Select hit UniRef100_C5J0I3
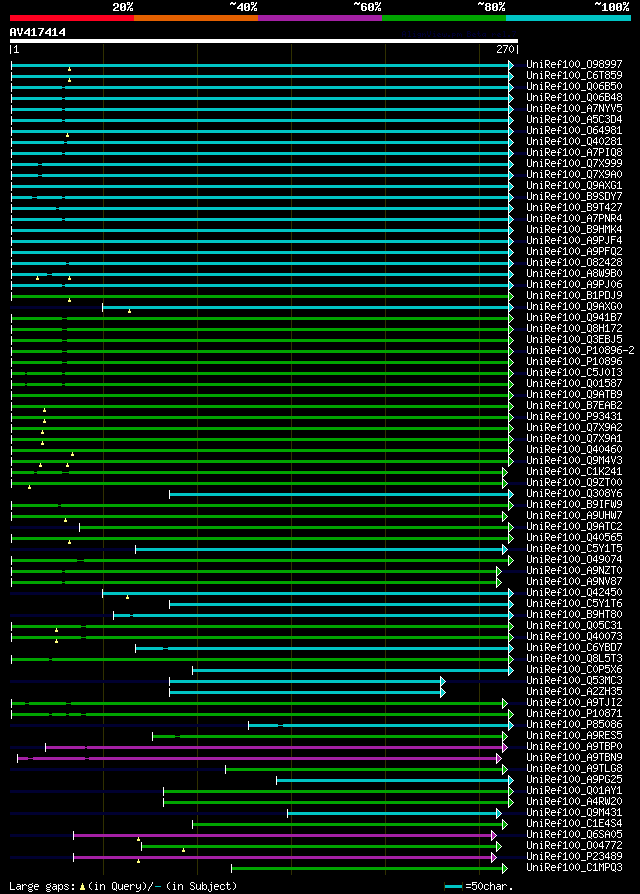This screenshot has height=894, width=640. [574, 372]
